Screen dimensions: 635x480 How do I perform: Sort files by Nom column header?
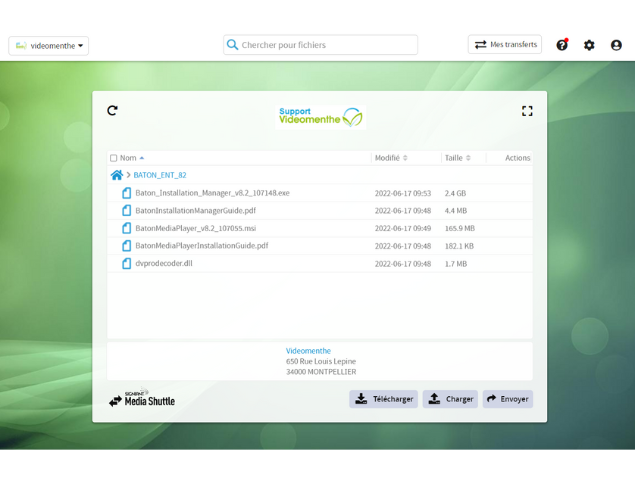[x=129, y=158]
